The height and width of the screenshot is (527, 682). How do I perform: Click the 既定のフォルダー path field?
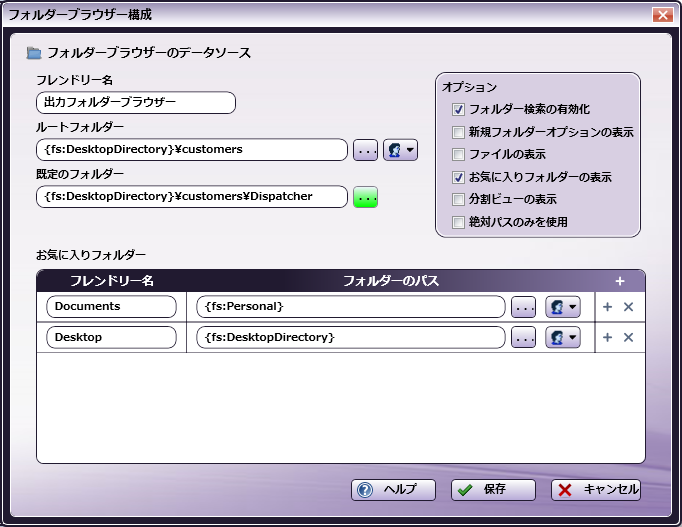pos(192,197)
